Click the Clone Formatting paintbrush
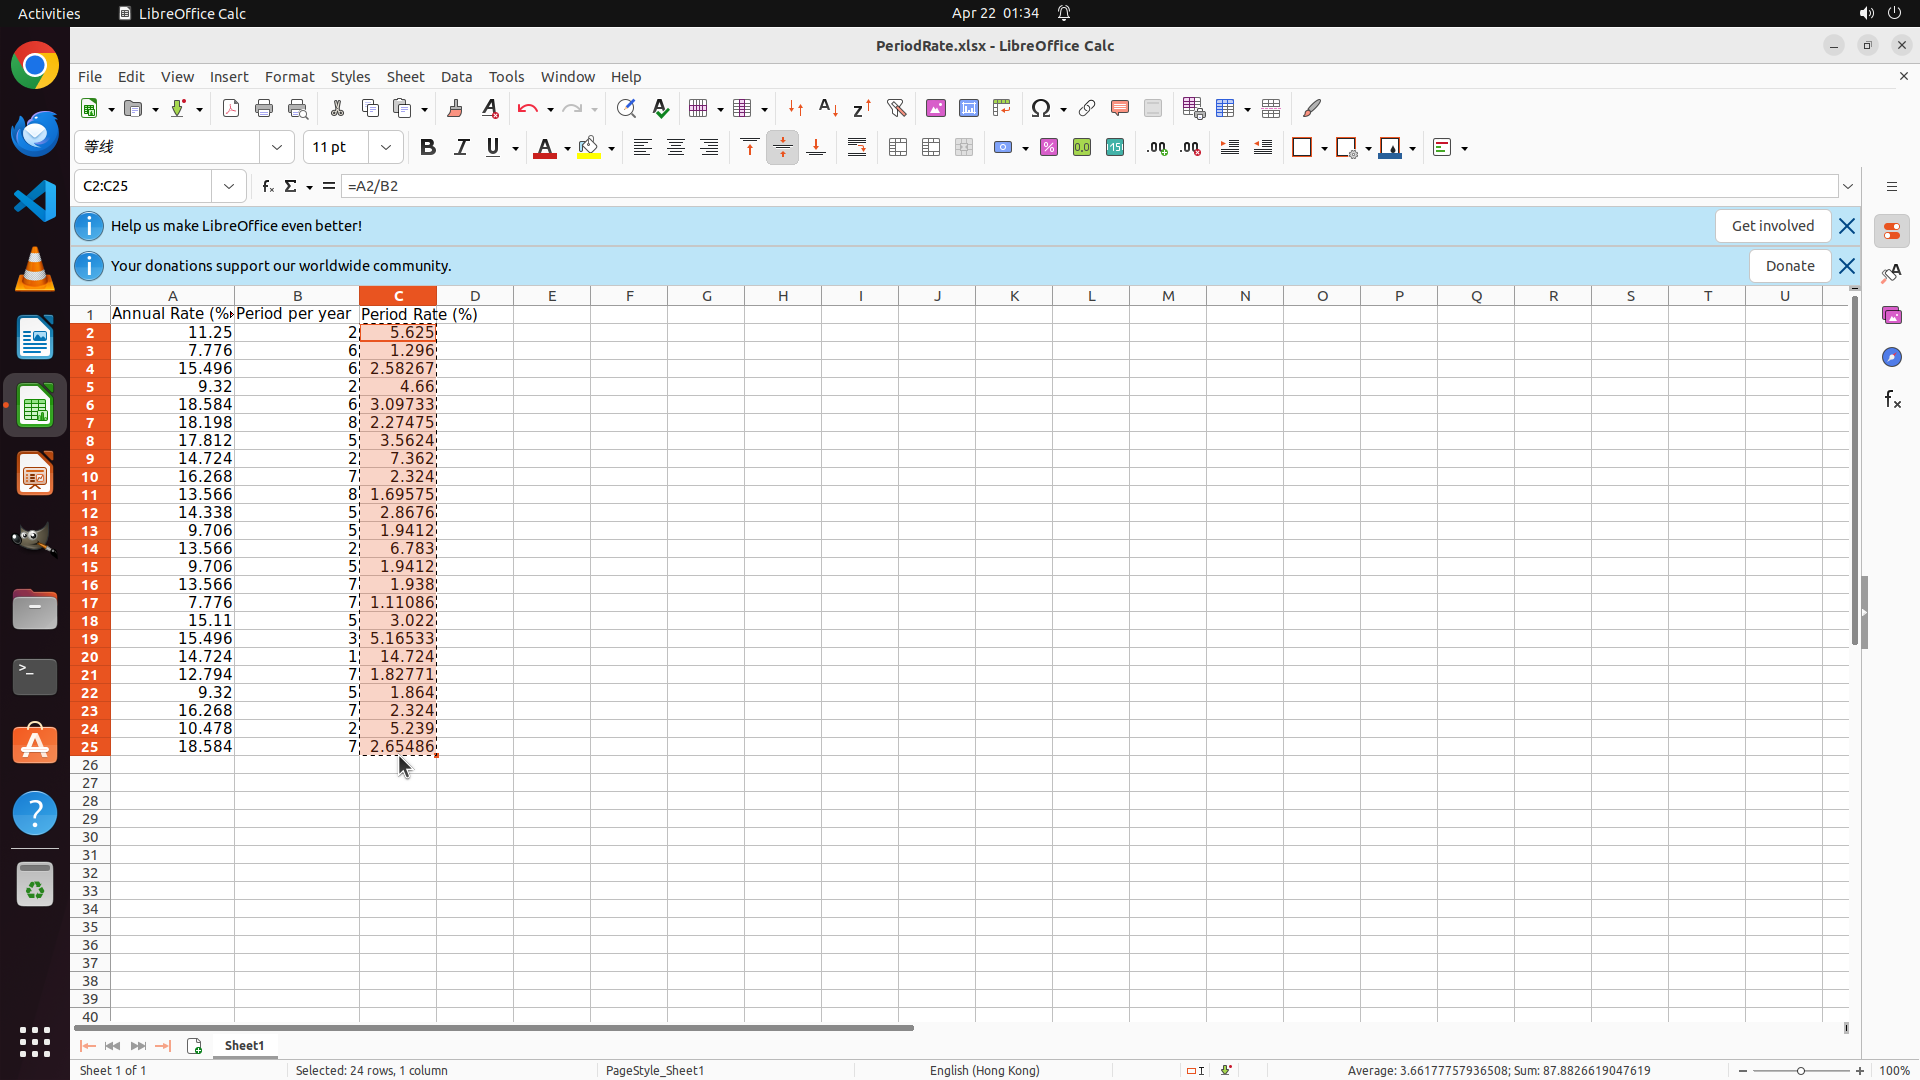Image resolution: width=1920 pixels, height=1080 pixels. point(455,108)
